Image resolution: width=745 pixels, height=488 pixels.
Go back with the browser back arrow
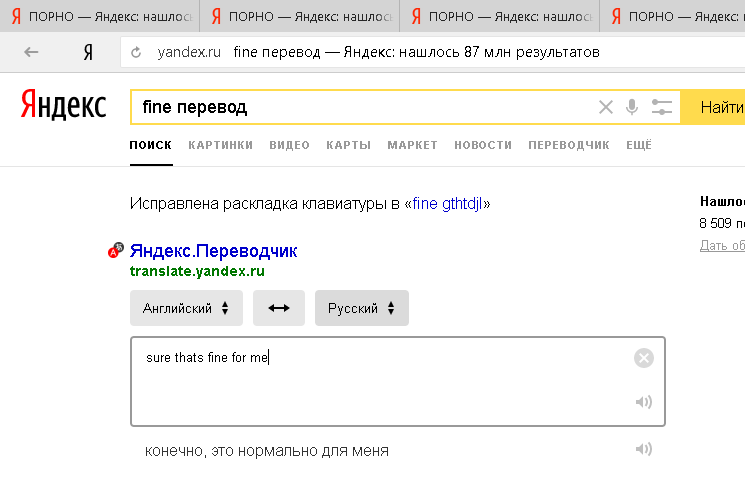tap(31, 52)
